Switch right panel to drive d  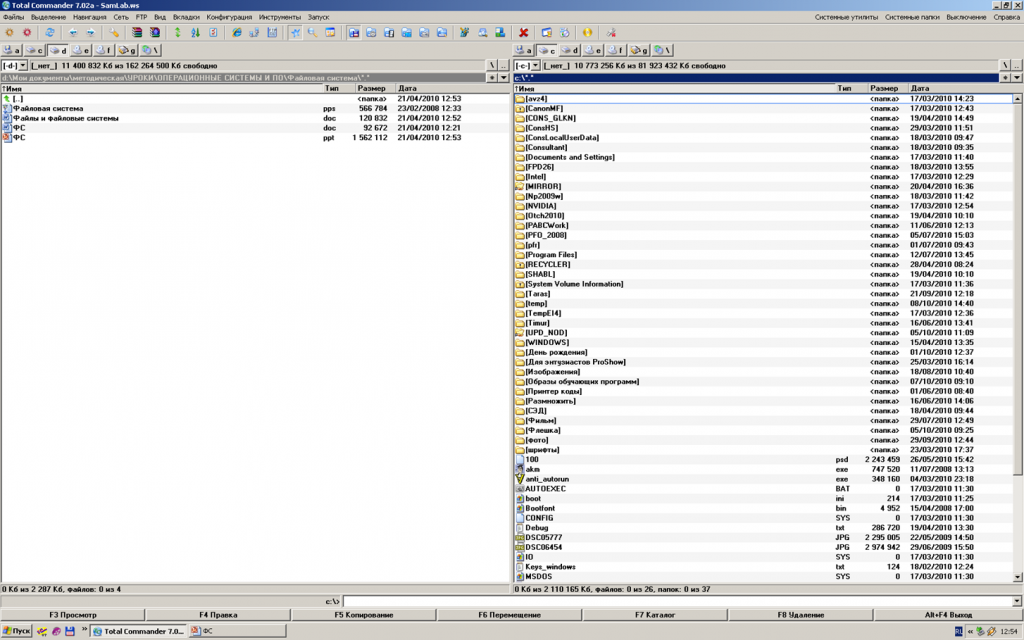(x=570, y=50)
